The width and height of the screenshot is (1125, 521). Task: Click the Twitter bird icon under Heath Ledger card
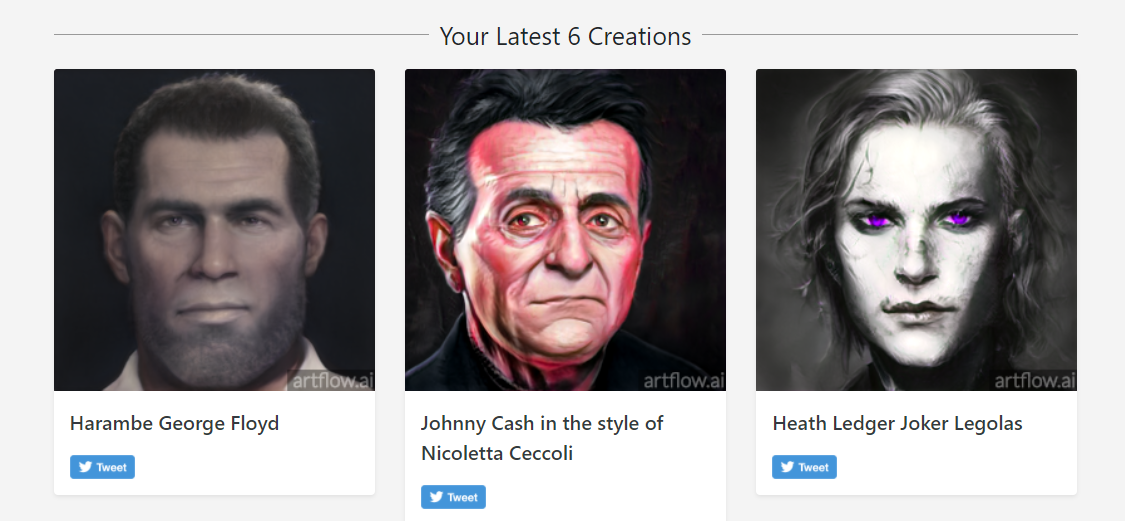pyautogui.click(x=787, y=467)
